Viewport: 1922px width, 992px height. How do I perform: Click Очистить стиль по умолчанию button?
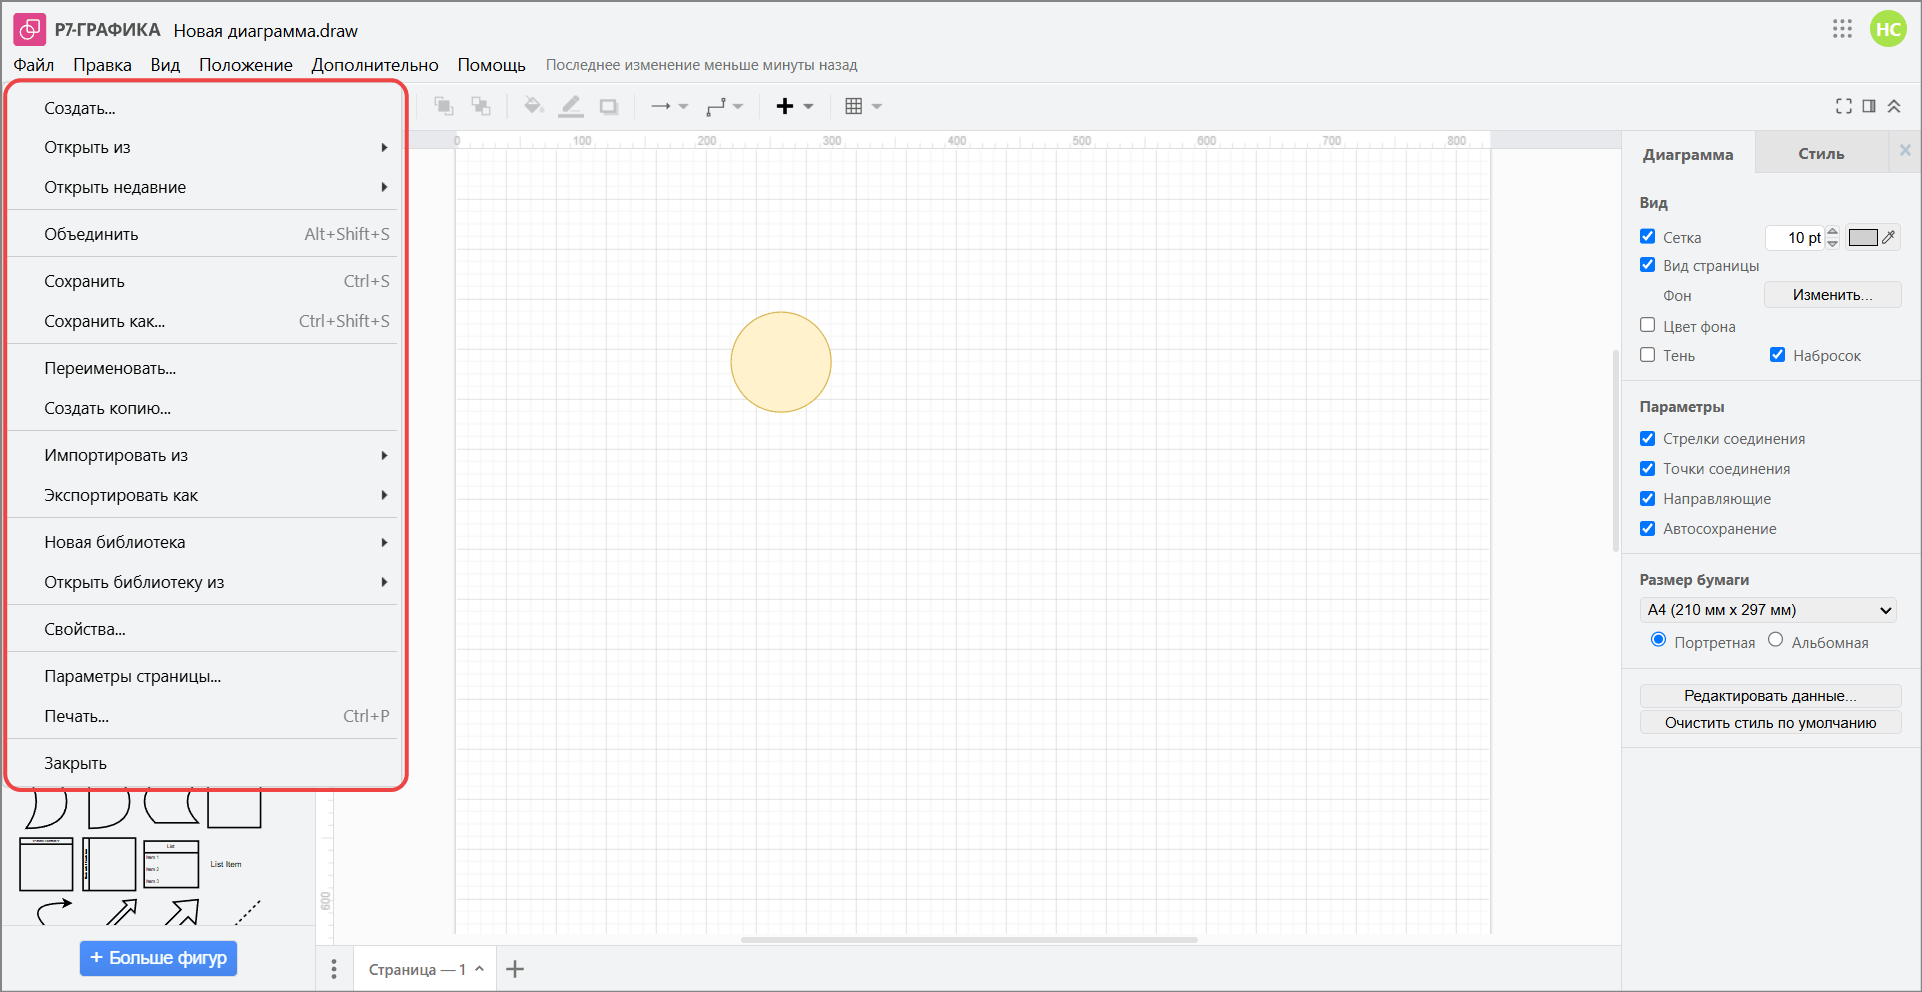pyautogui.click(x=1770, y=723)
